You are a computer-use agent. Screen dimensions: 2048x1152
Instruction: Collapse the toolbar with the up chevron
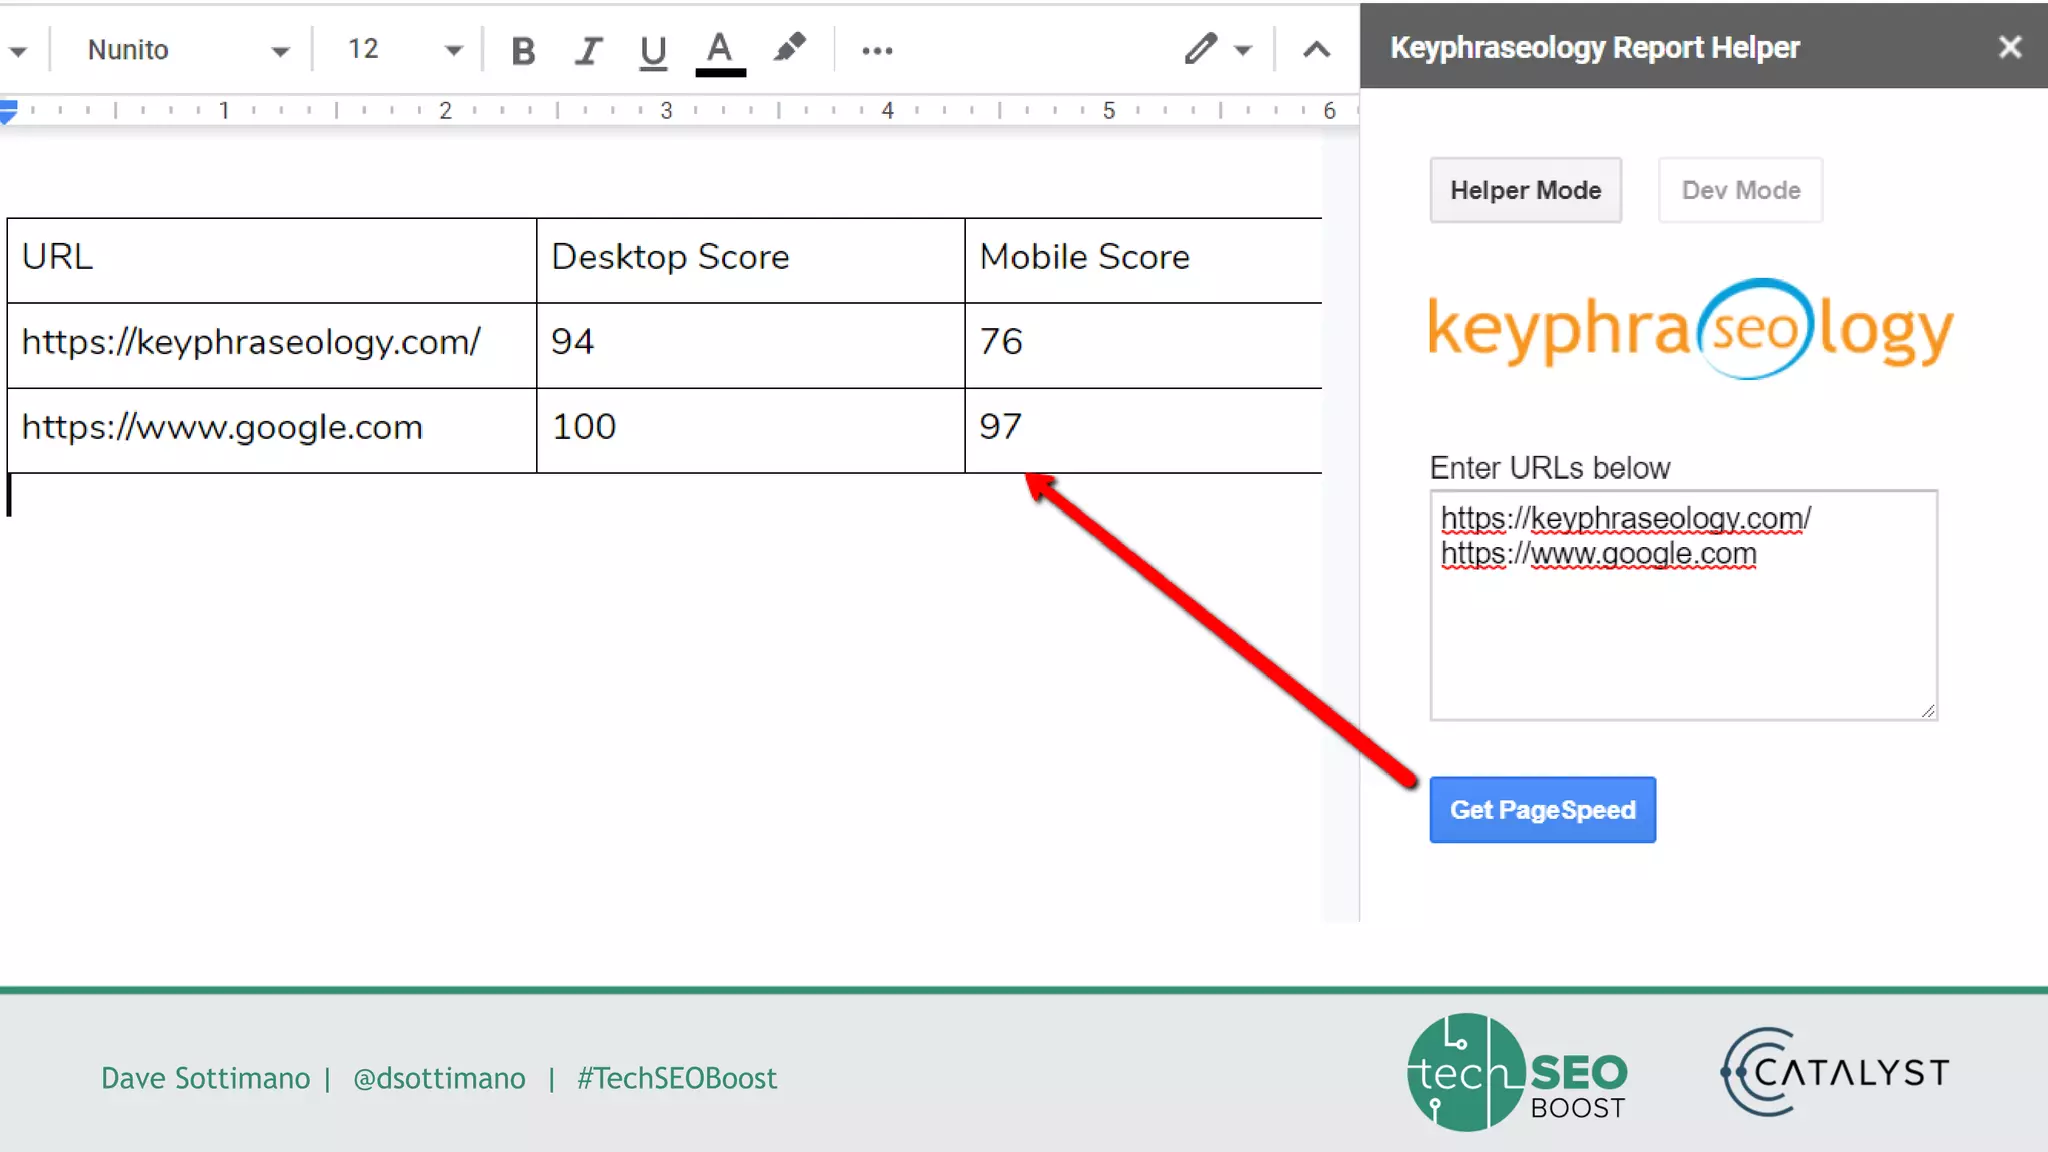[1316, 50]
